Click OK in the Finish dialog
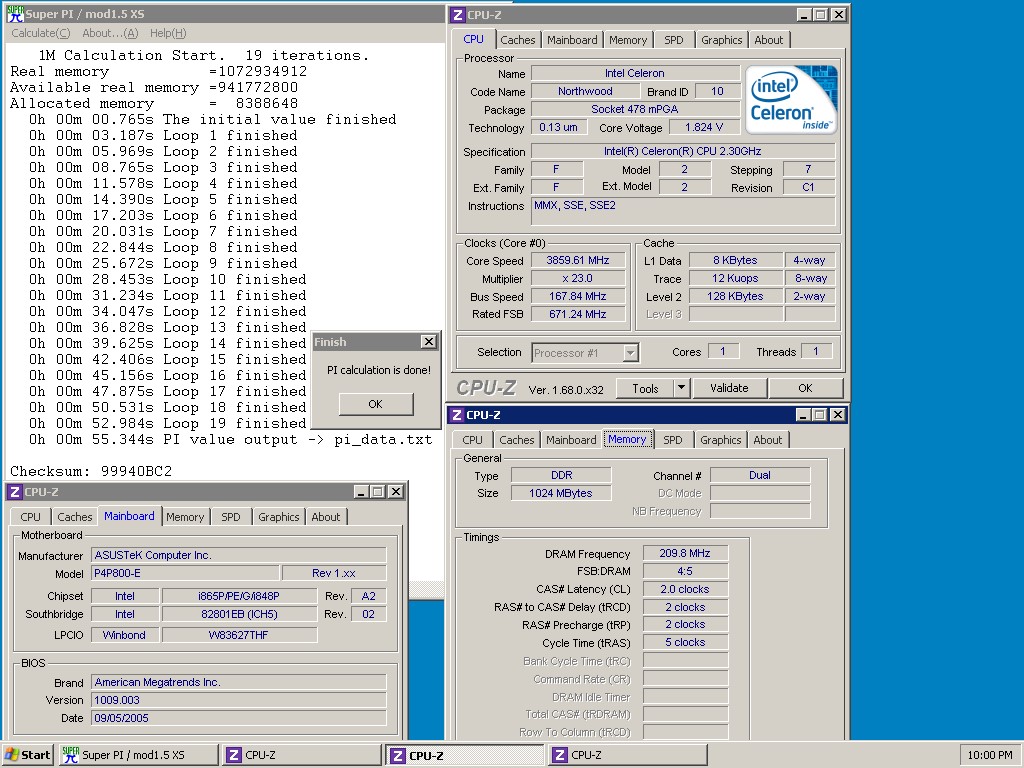This screenshot has width=1024, height=768. pyautogui.click(x=376, y=404)
